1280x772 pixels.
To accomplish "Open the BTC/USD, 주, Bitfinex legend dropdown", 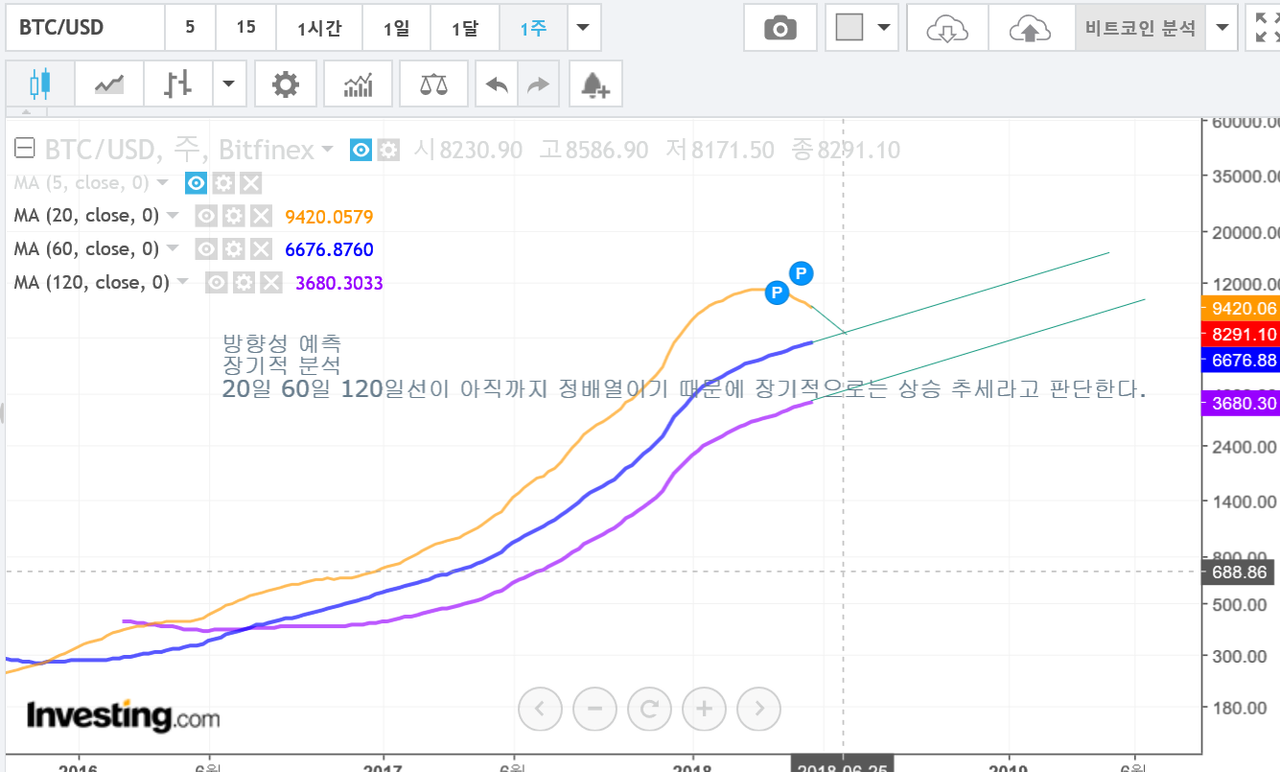I will (x=327, y=151).
